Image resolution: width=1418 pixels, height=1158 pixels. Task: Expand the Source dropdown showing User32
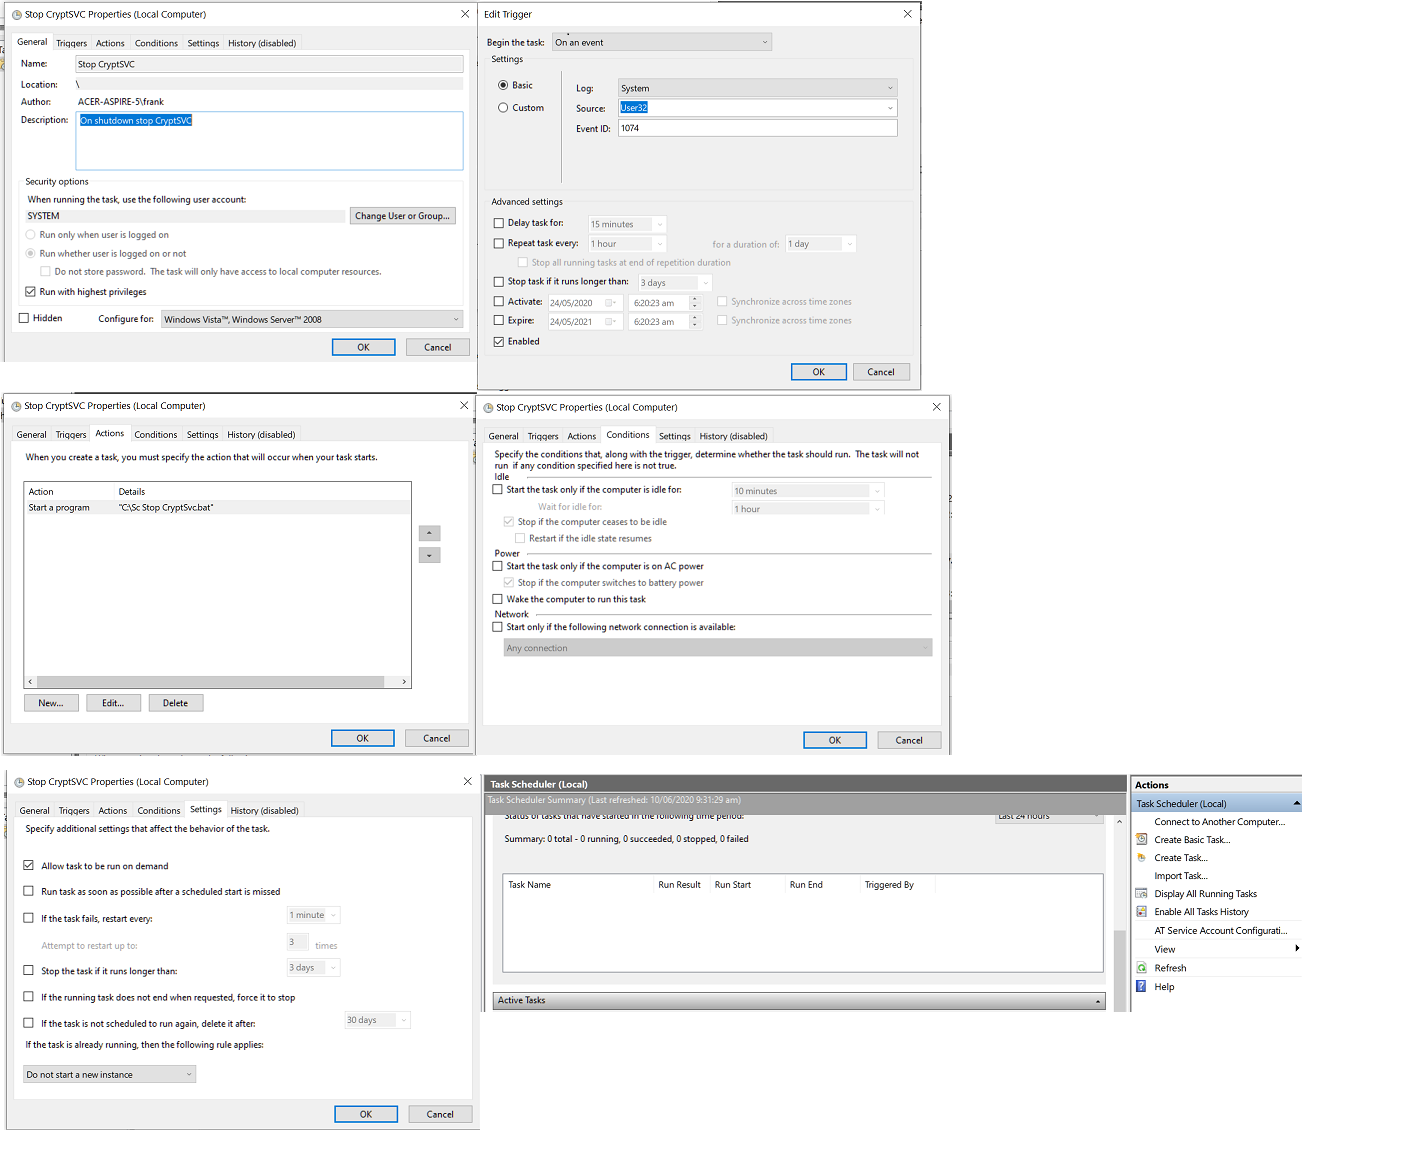pyautogui.click(x=890, y=108)
